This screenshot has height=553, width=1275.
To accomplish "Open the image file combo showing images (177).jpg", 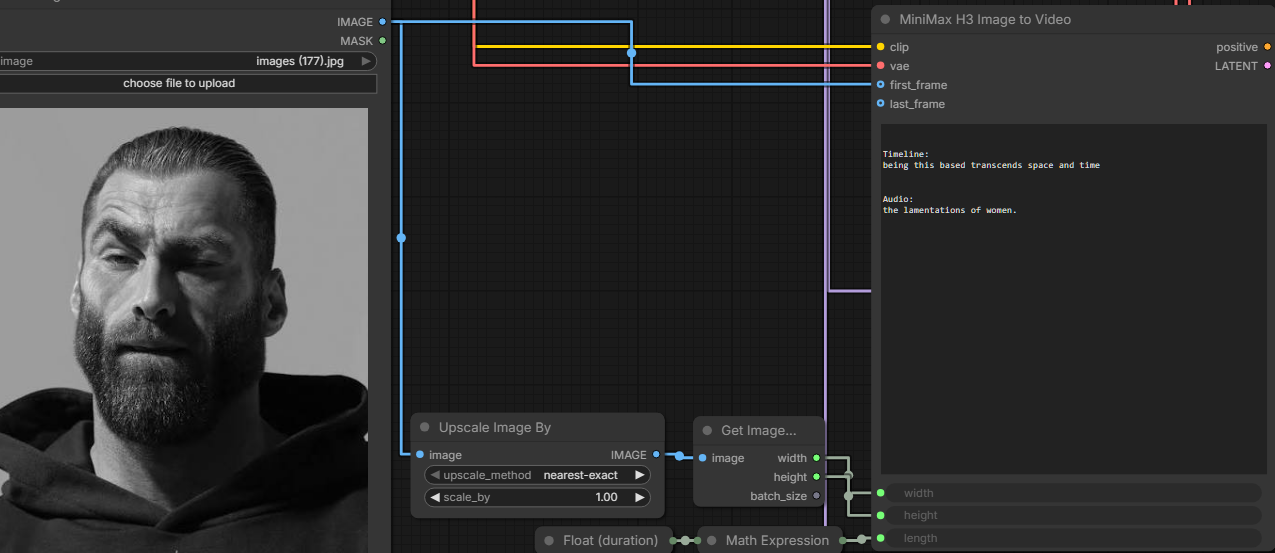I will [x=188, y=61].
